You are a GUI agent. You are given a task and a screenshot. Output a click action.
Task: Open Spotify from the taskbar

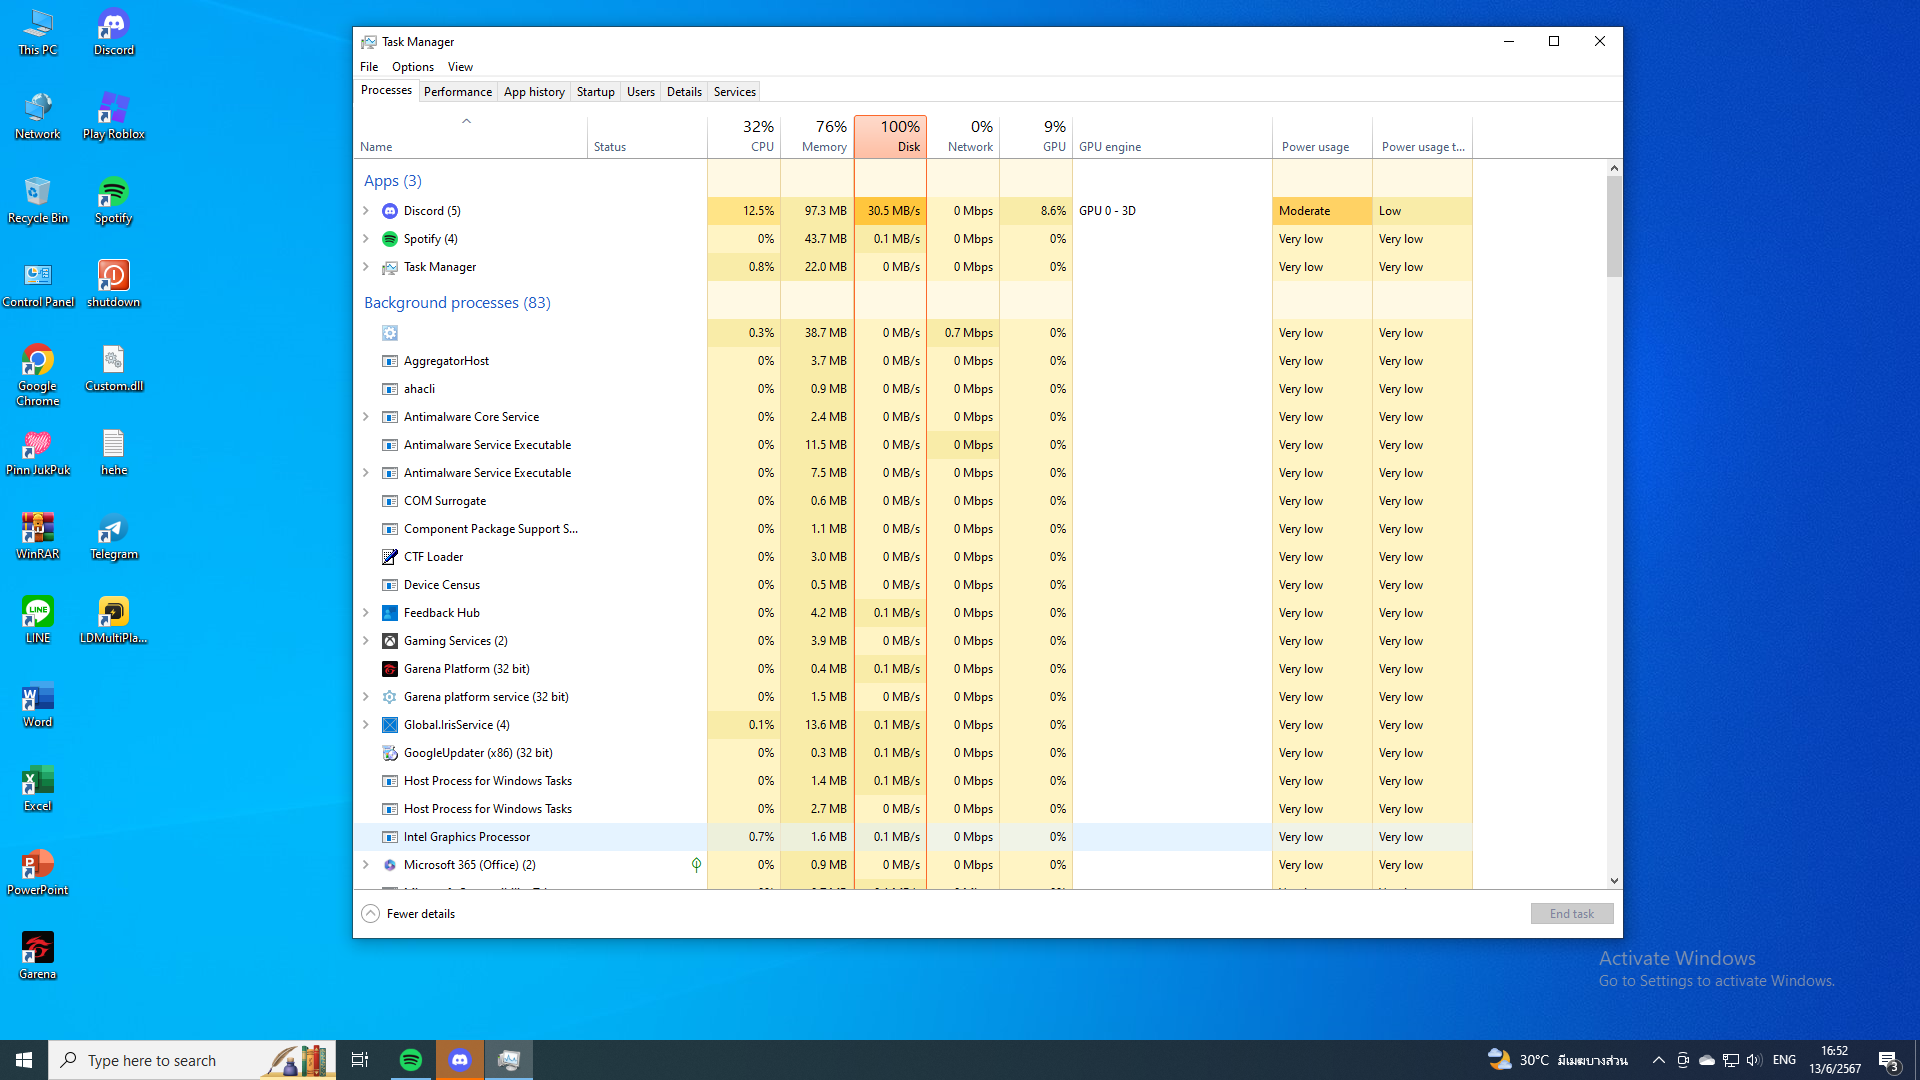[x=411, y=1060]
